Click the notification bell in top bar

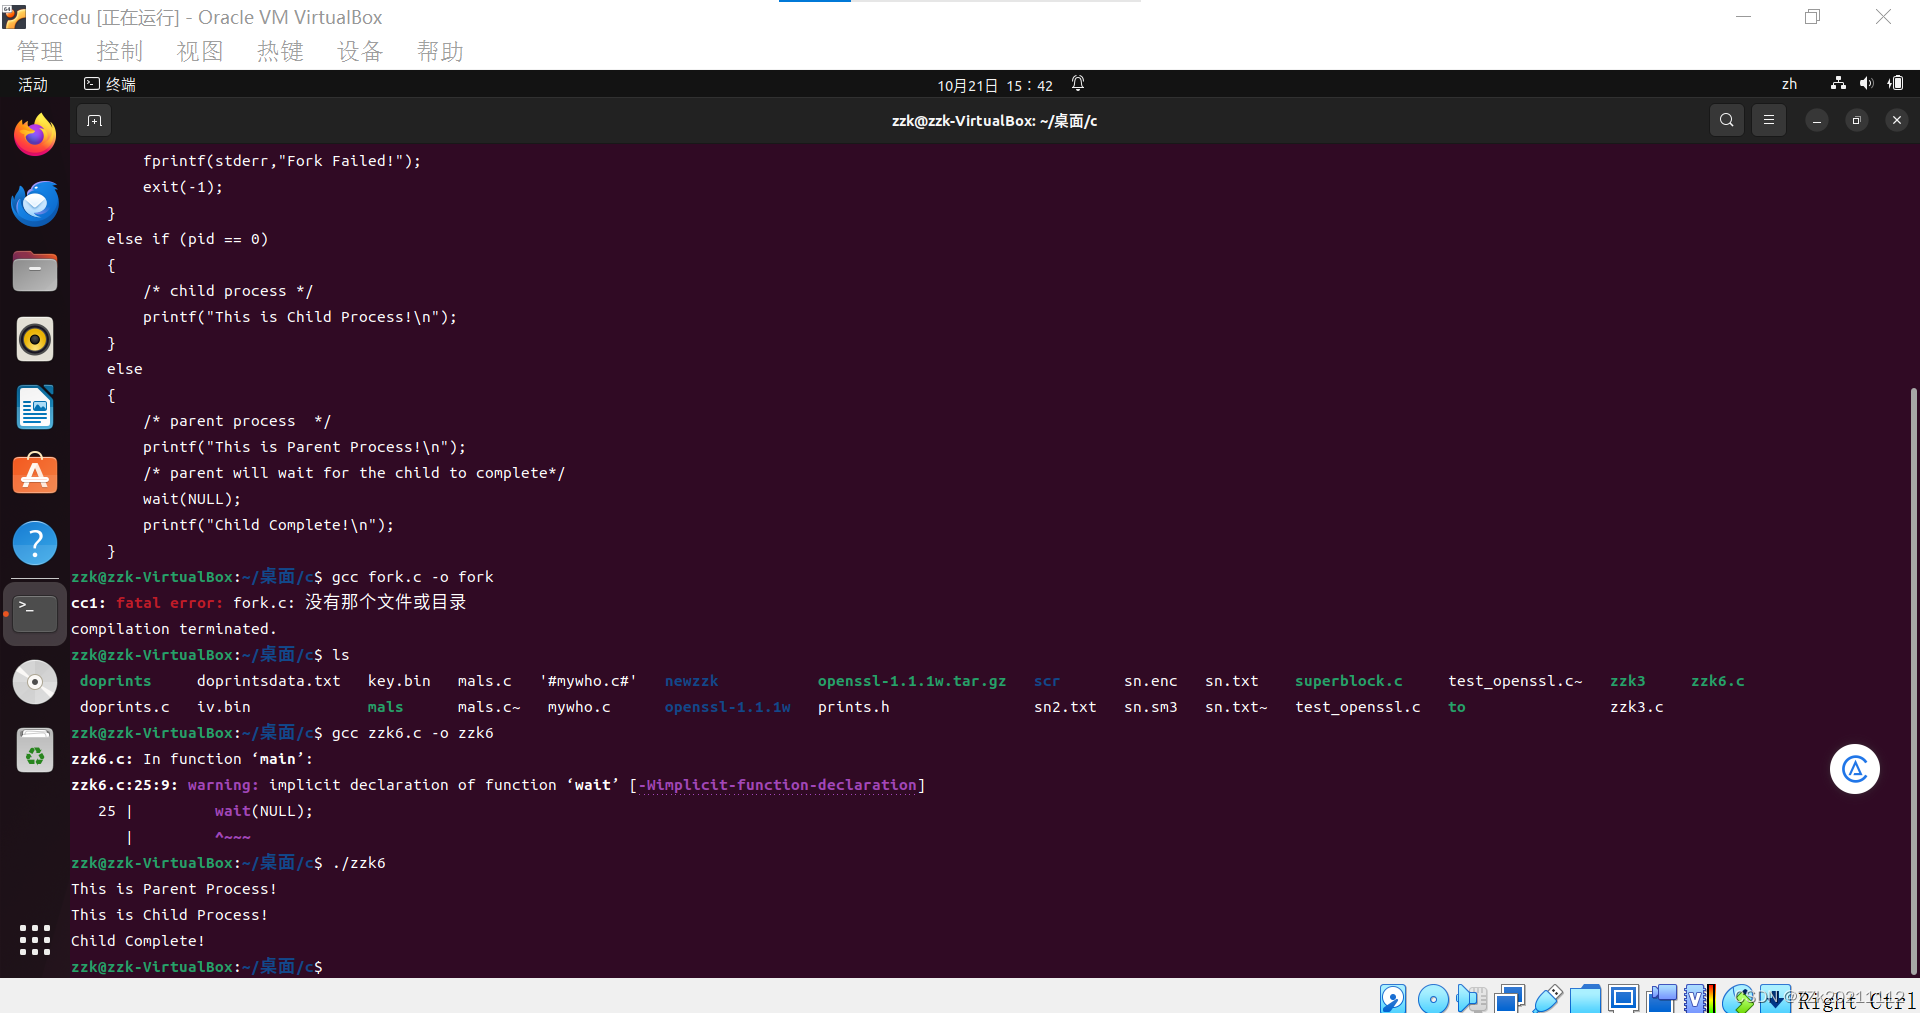1078,84
